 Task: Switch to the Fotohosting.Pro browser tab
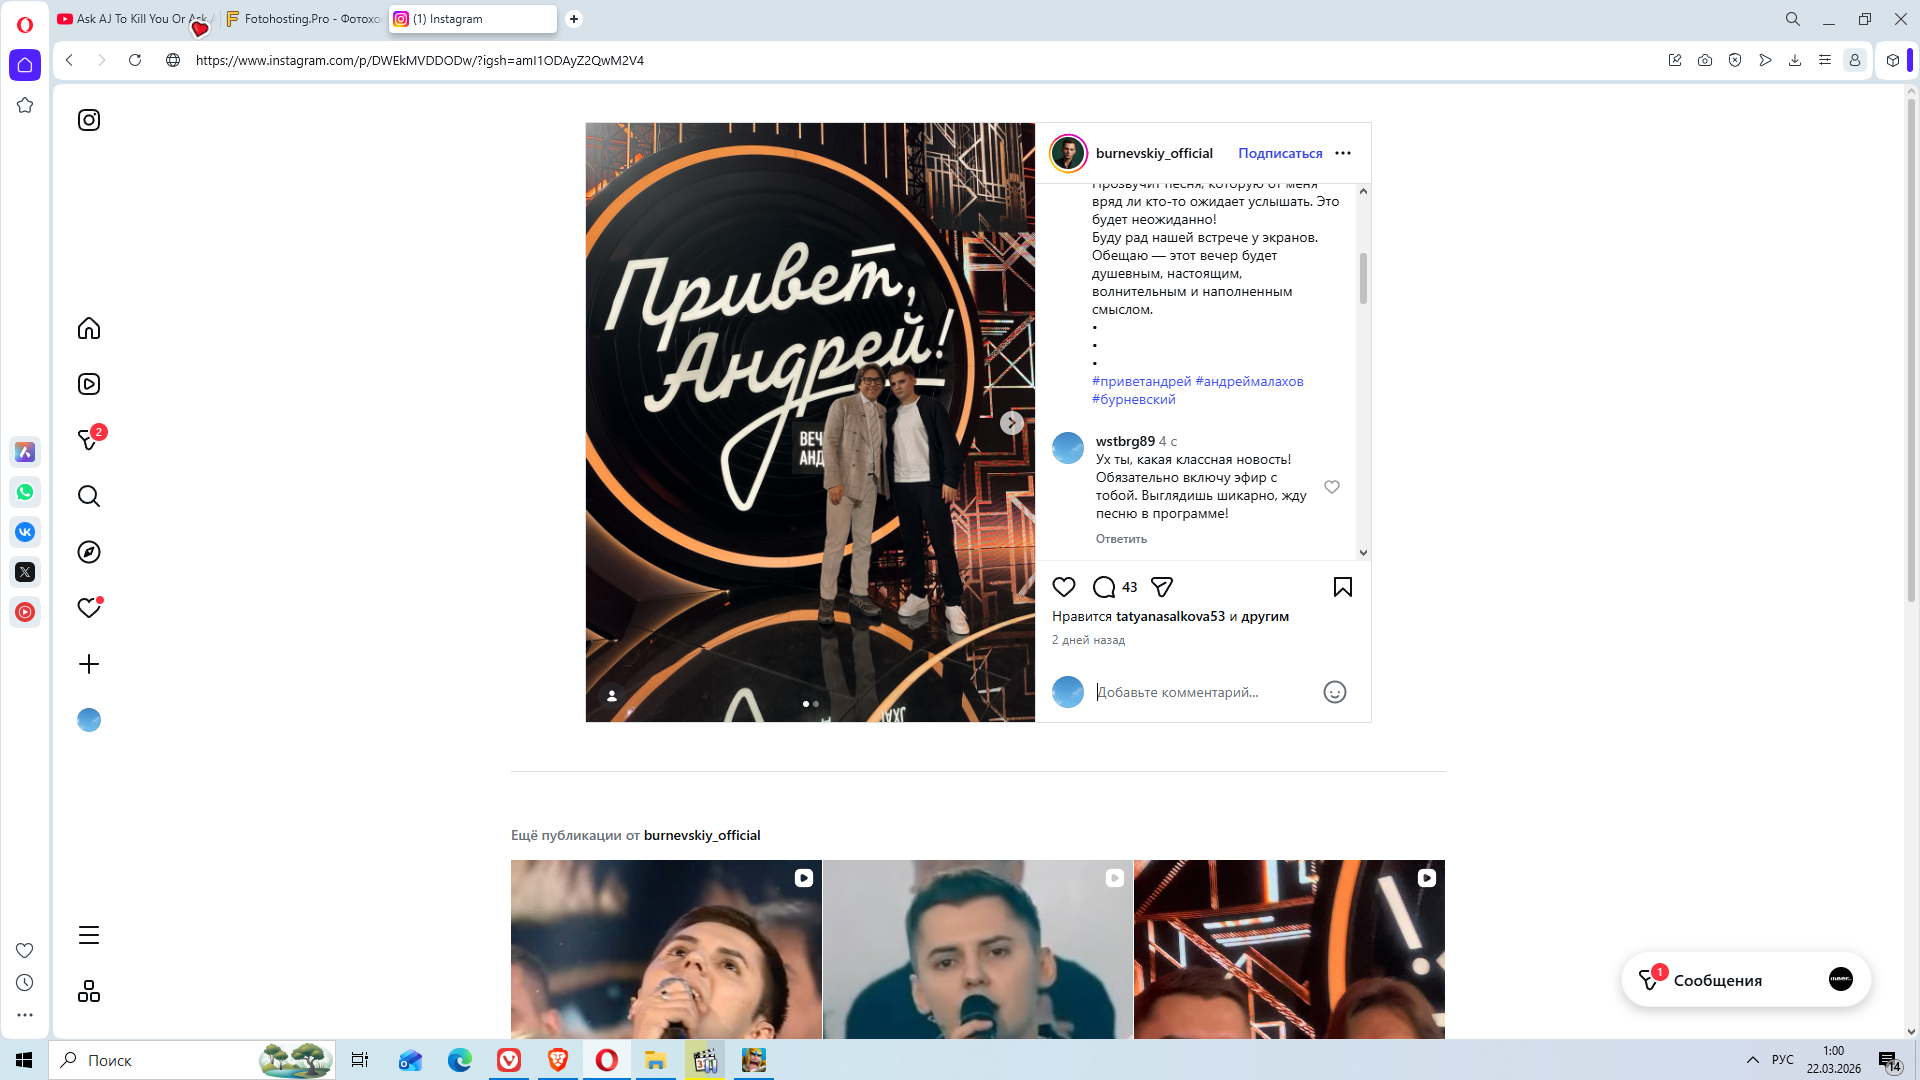(x=305, y=19)
